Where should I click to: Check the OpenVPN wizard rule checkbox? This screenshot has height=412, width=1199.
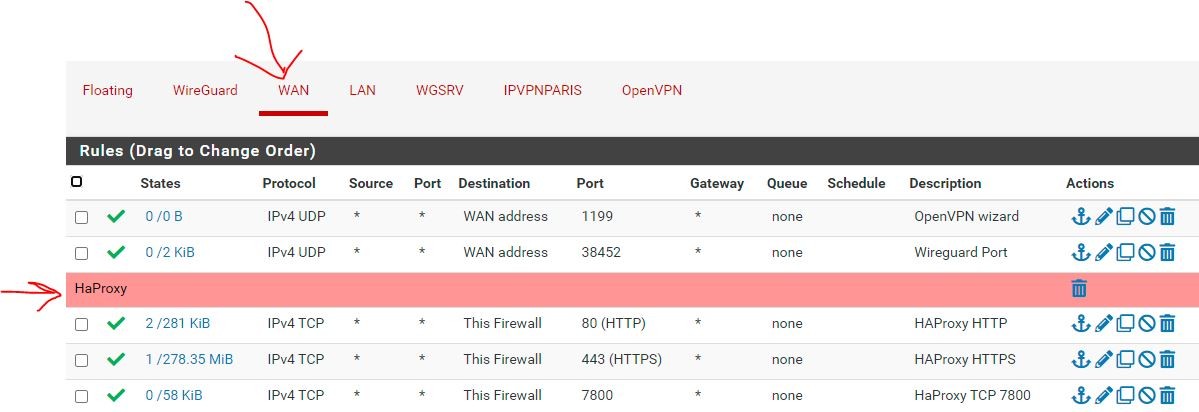pos(82,217)
